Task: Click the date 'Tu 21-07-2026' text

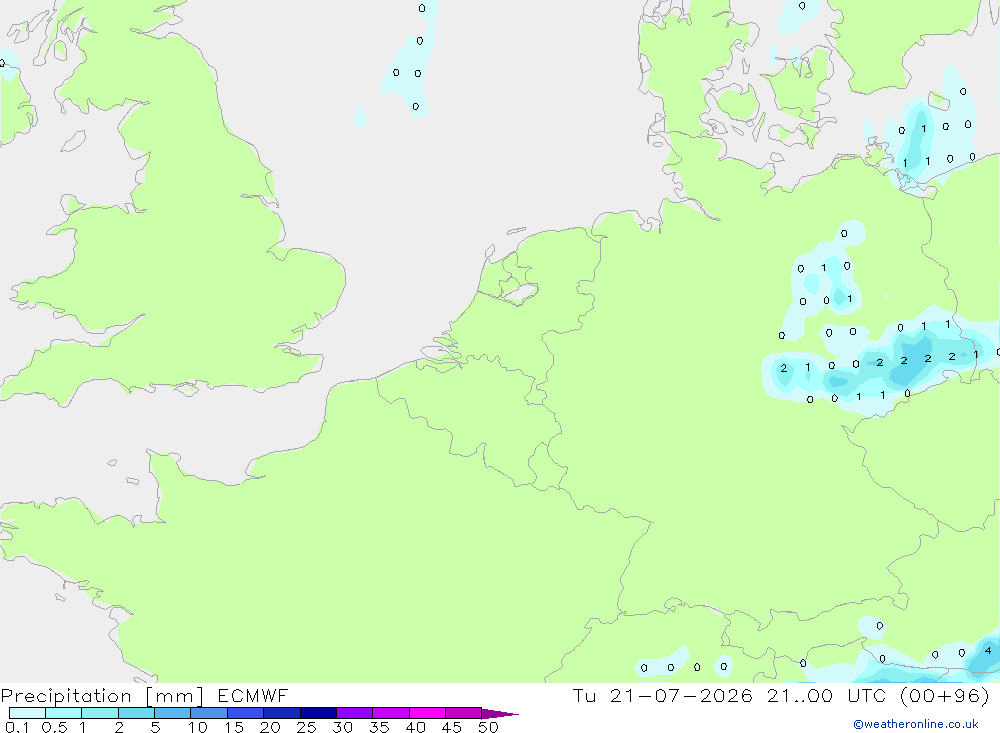Action: tap(662, 695)
